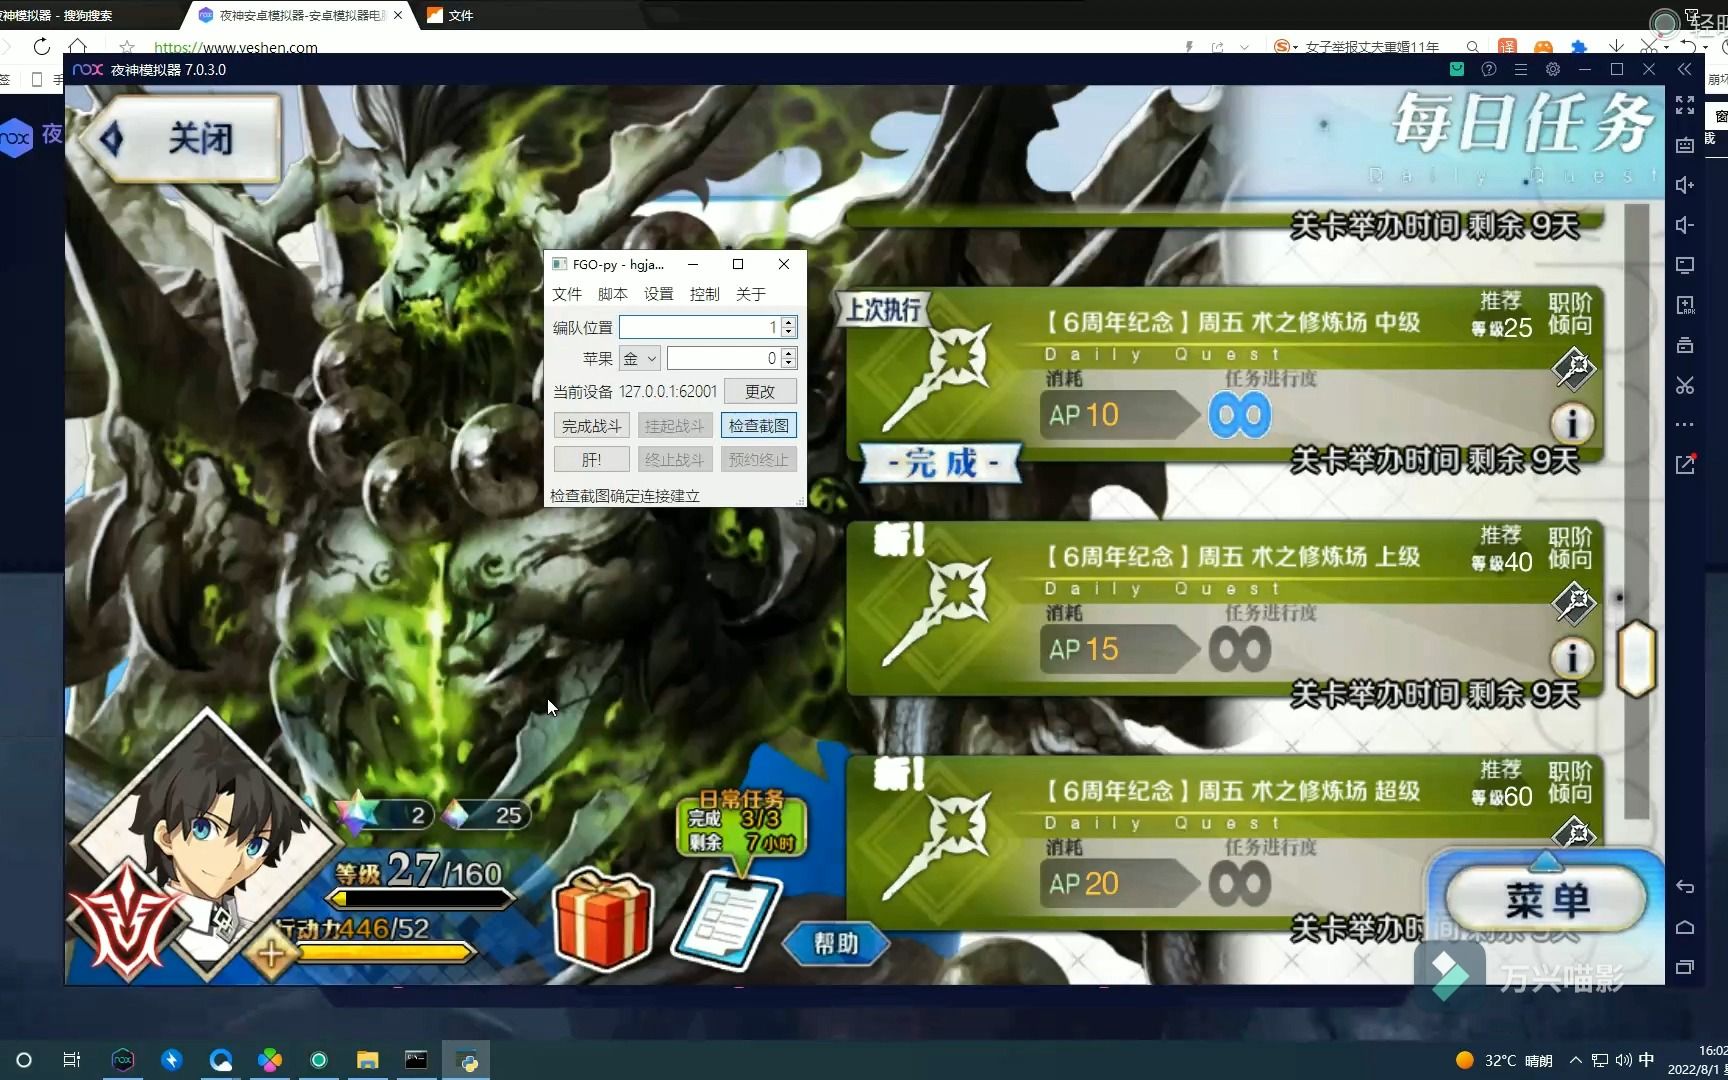This screenshot has height=1080, width=1728.
Task: Click Nox volume up icon
Action: click(x=1685, y=185)
